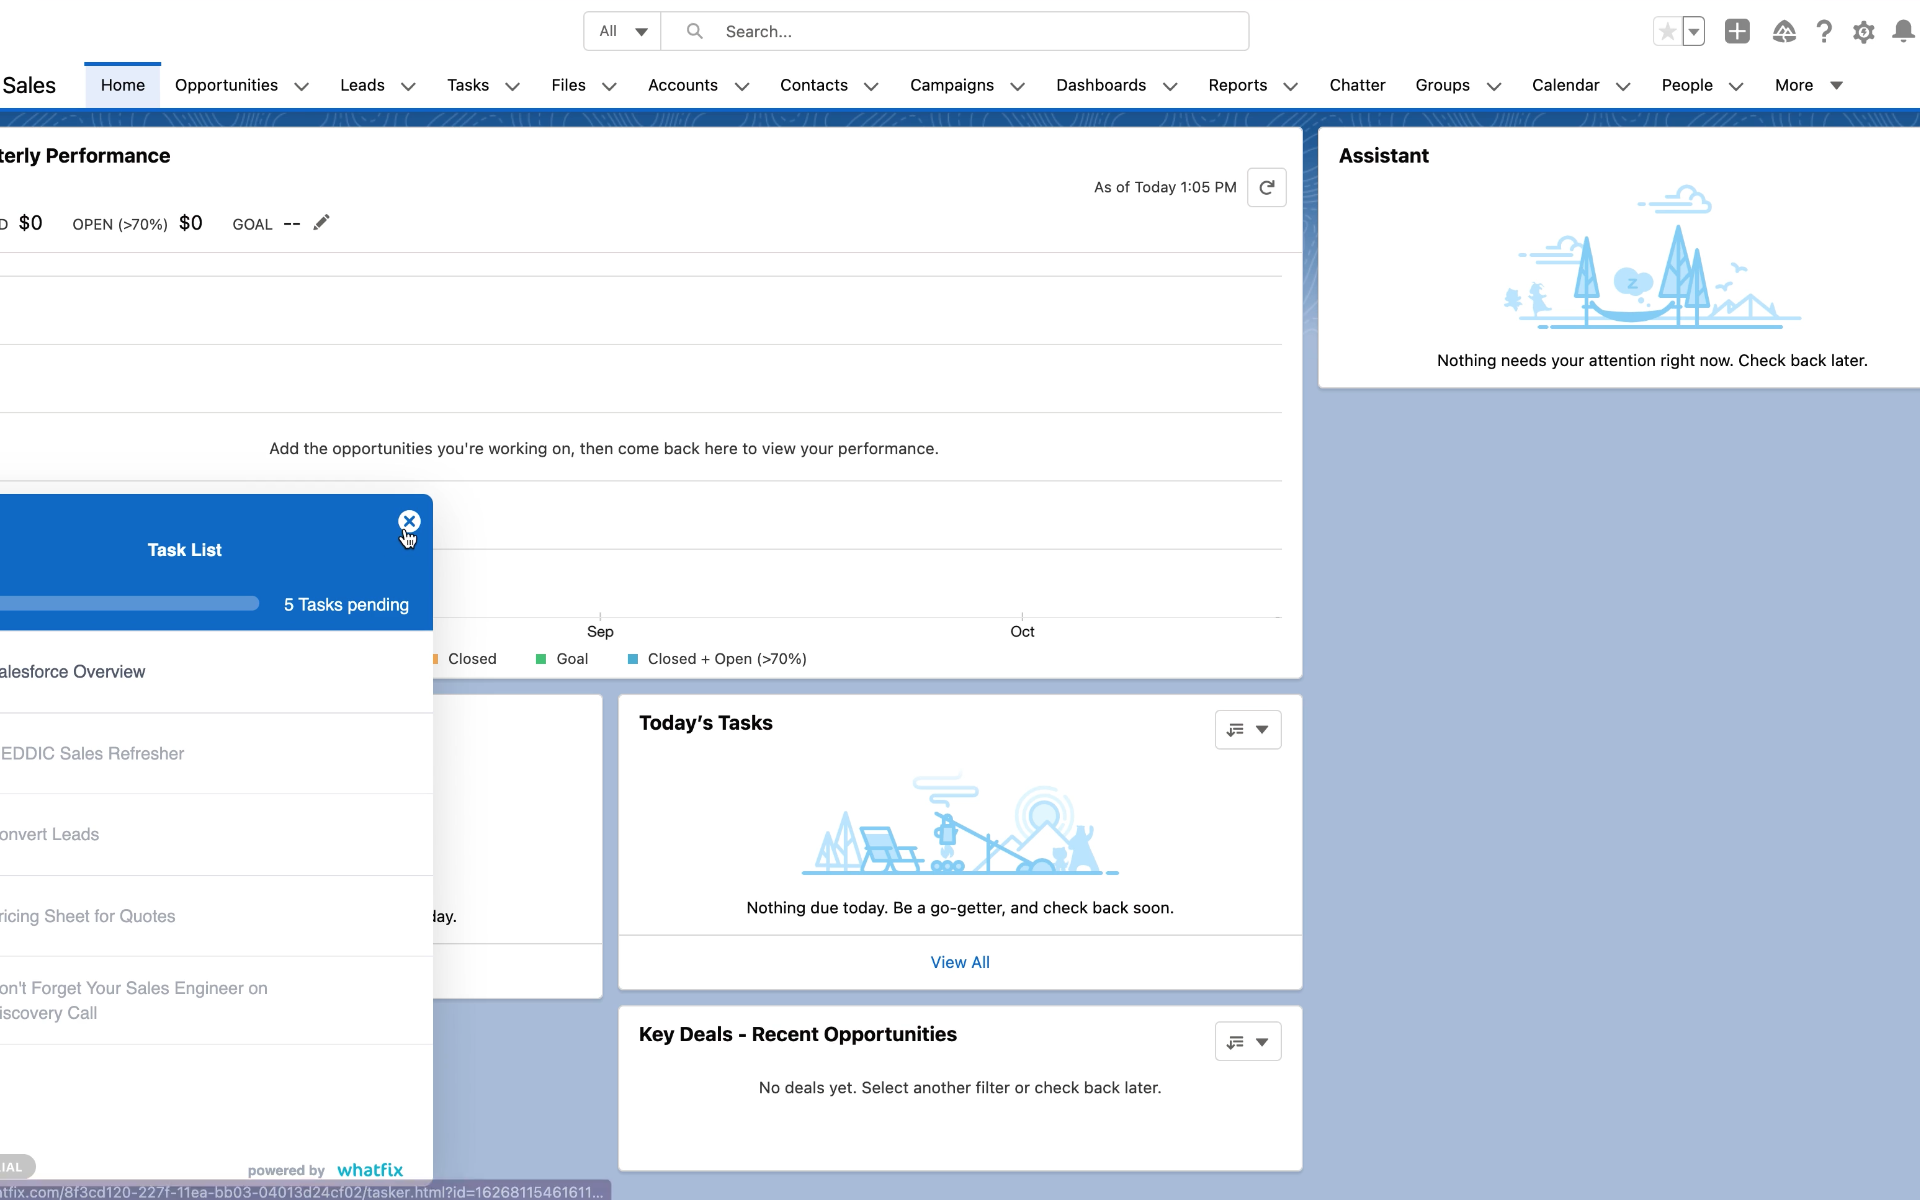Expand the Opportunities tab chevron

pos(301,86)
